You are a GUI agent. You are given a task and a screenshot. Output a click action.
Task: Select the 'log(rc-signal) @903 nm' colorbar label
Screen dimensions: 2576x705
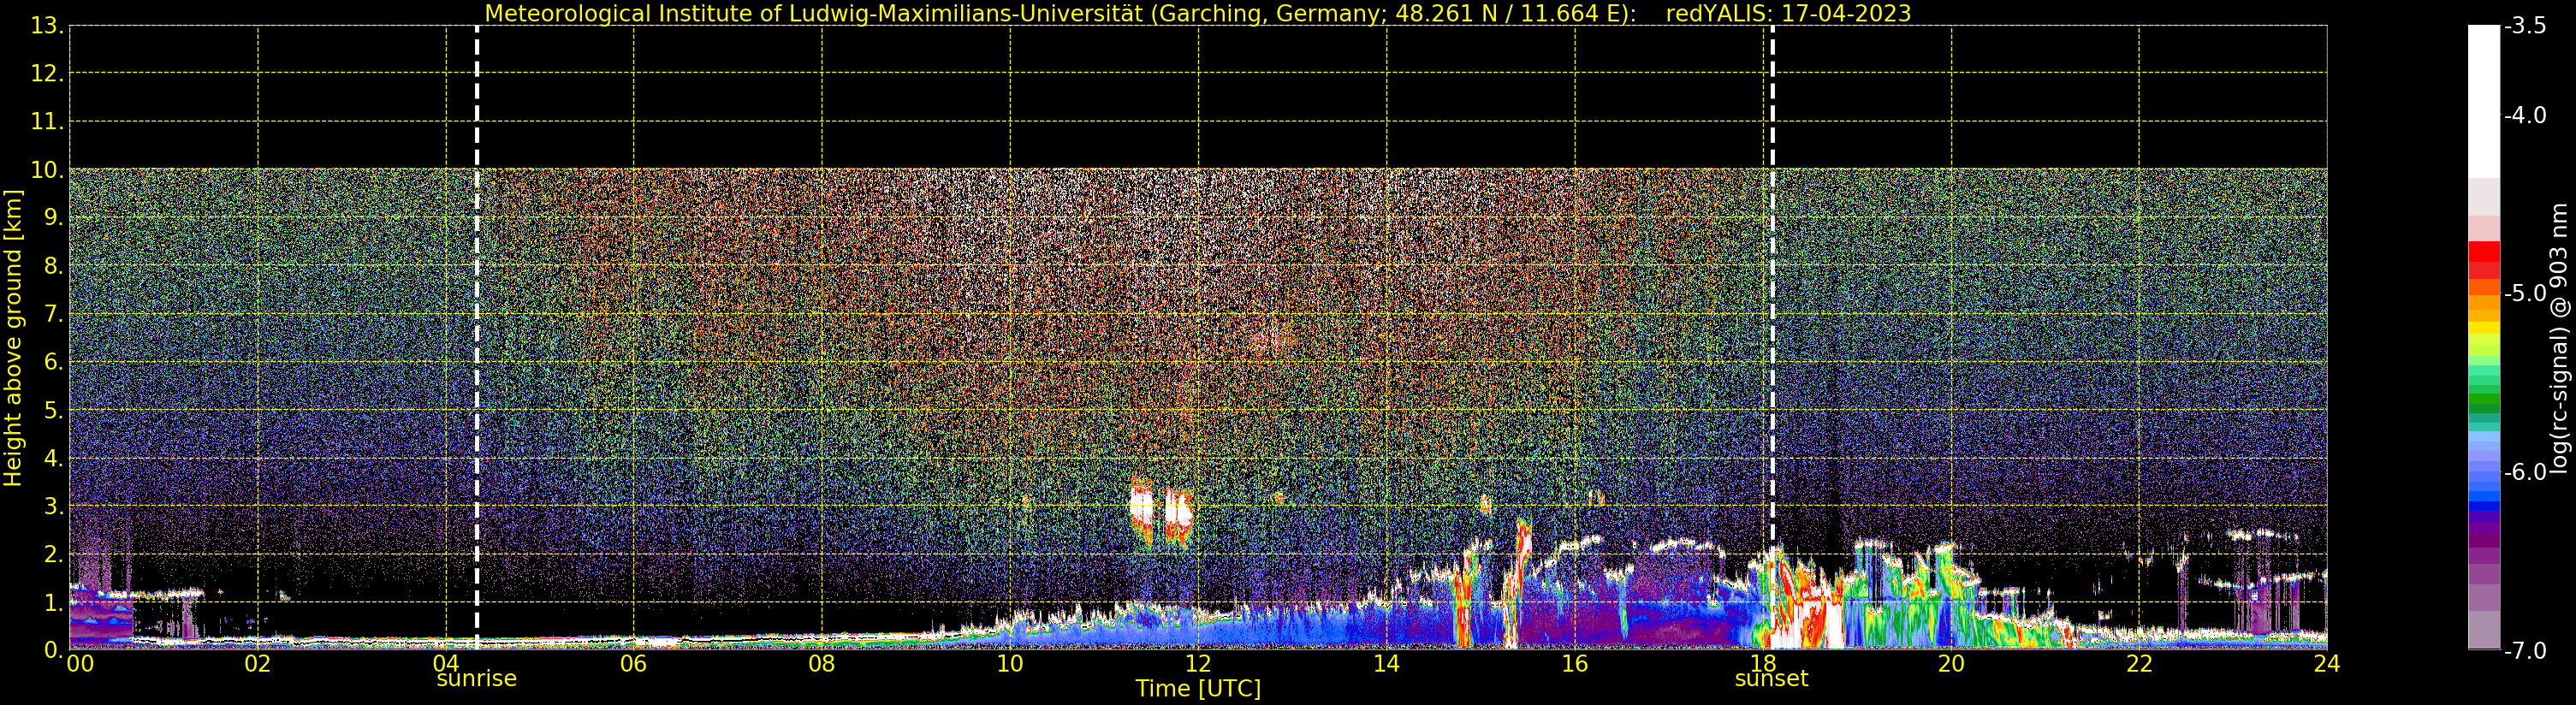pyautogui.click(x=2558, y=338)
